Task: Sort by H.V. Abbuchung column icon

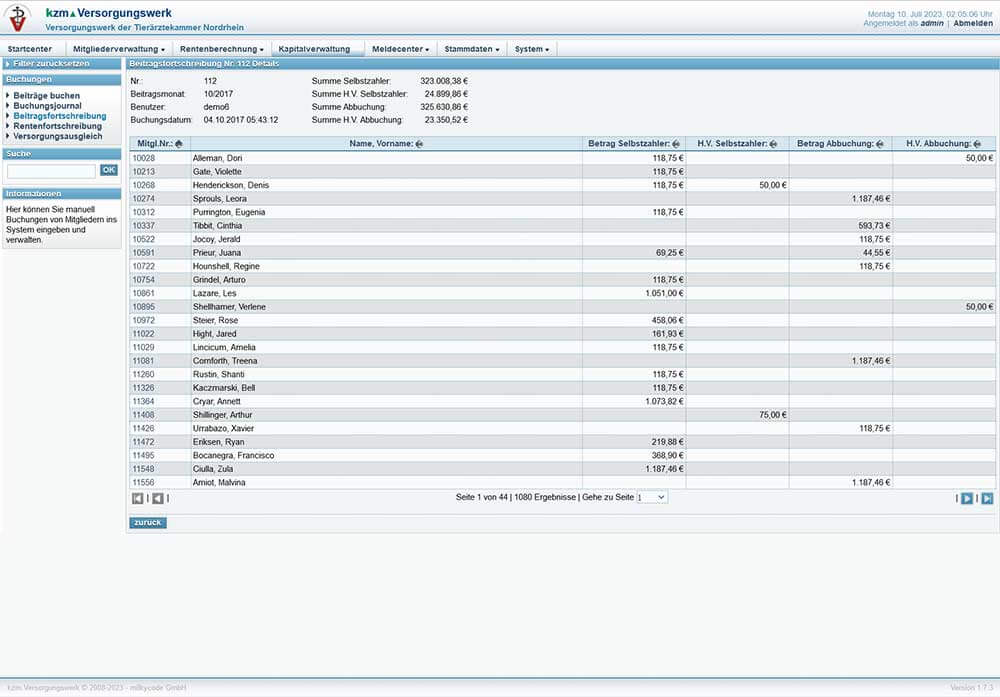Action: pyautogui.click(x=977, y=144)
